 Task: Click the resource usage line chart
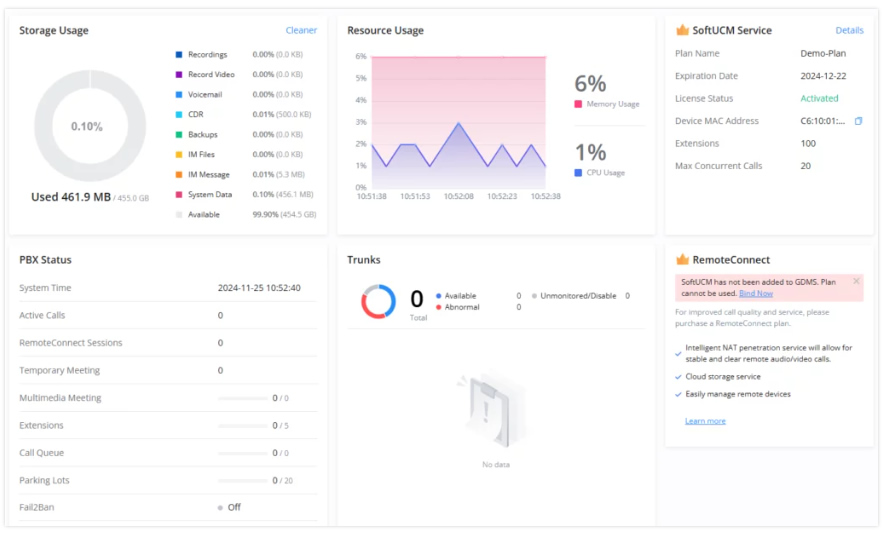[x=458, y=122]
